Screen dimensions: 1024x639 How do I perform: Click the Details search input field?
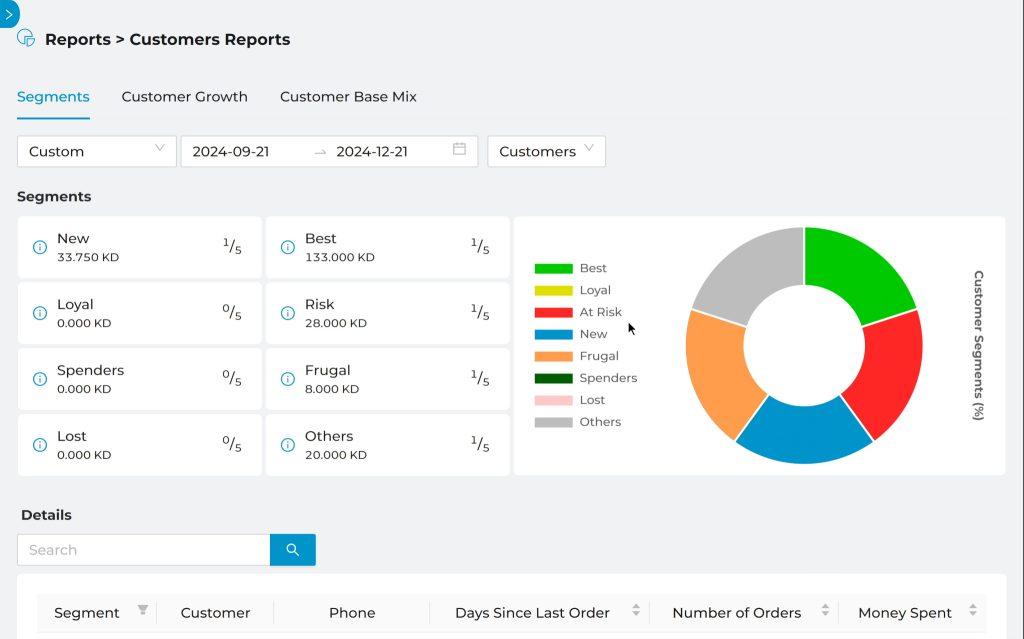[x=144, y=550]
